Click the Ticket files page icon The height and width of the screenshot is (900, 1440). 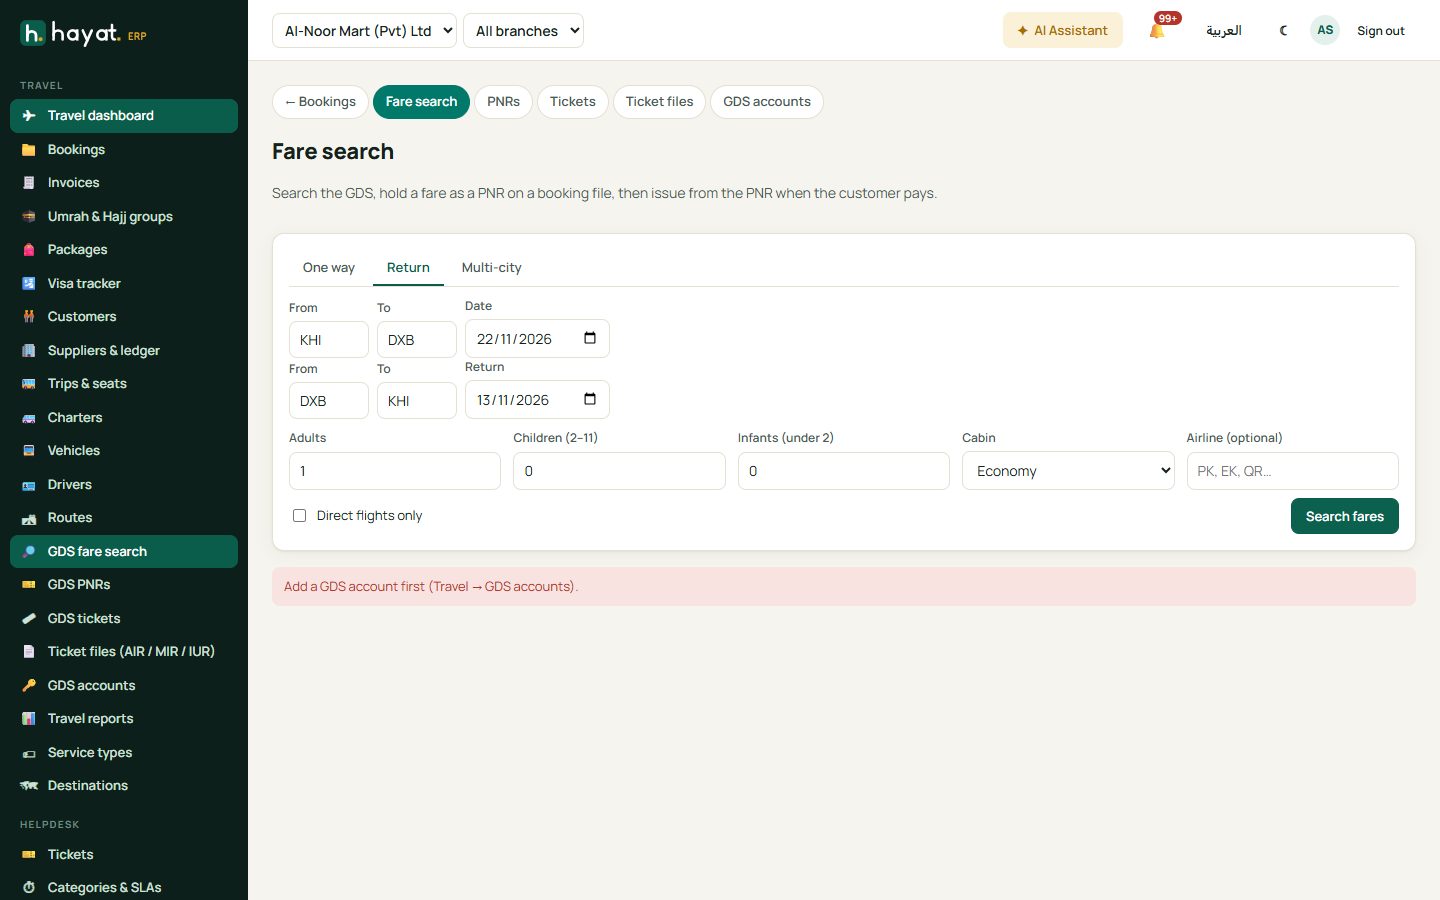[x=29, y=652]
